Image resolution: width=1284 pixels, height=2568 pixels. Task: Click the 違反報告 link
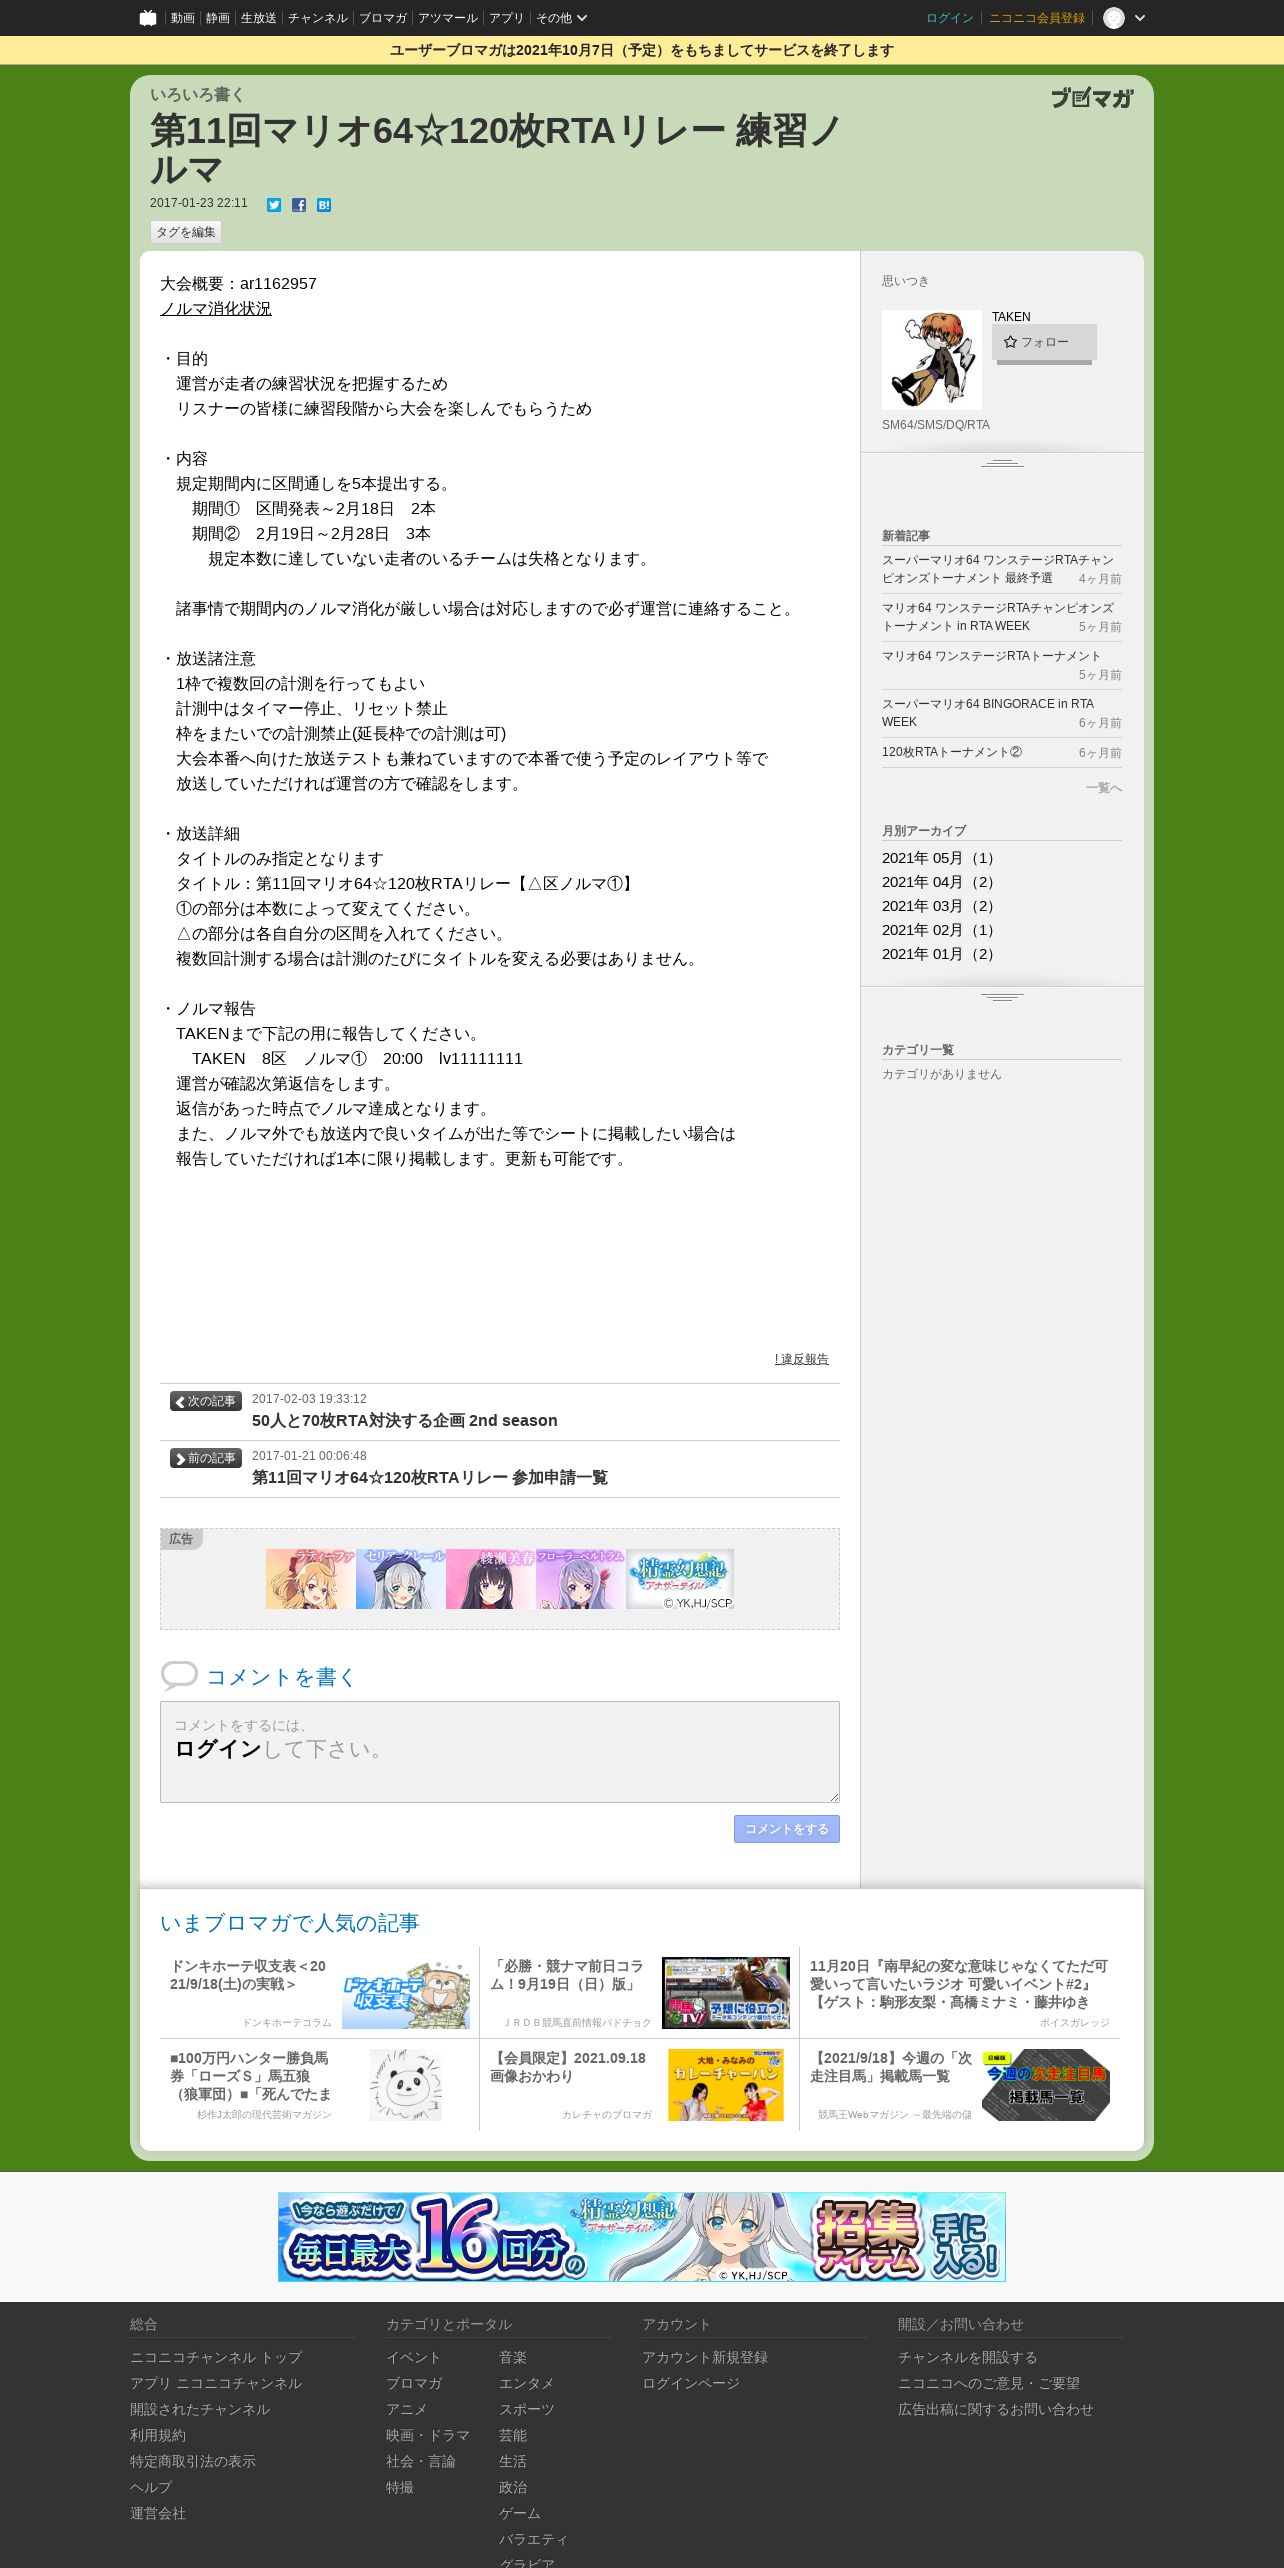click(801, 1359)
